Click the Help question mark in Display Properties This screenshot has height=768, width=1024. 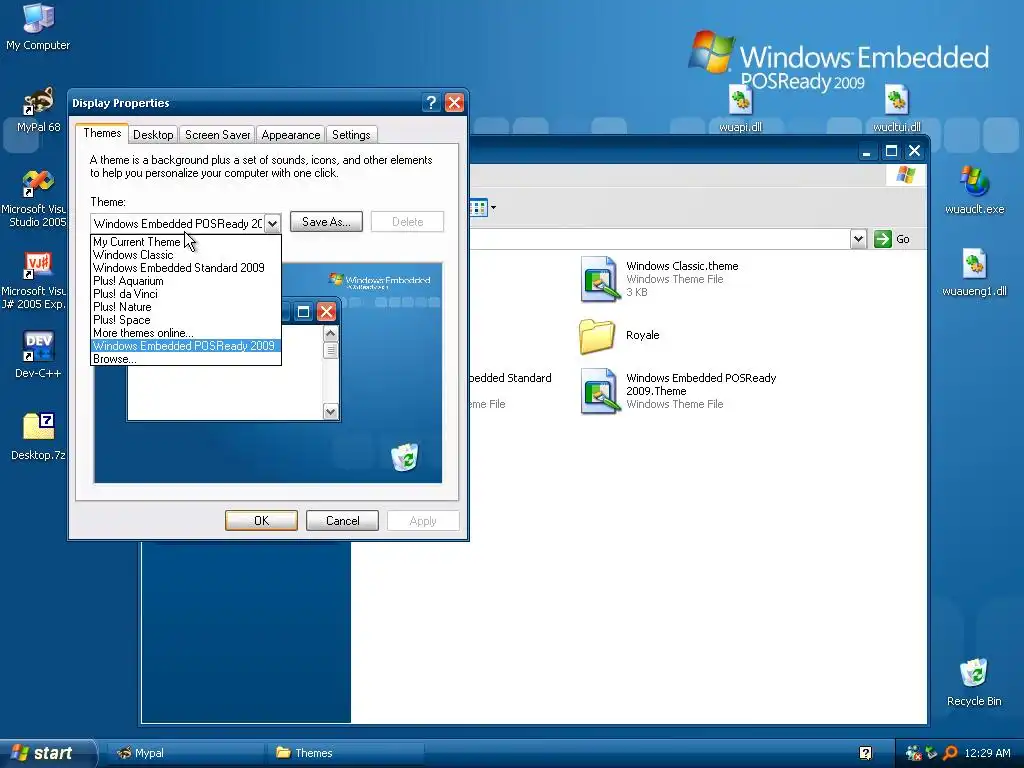tap(431, 103)
